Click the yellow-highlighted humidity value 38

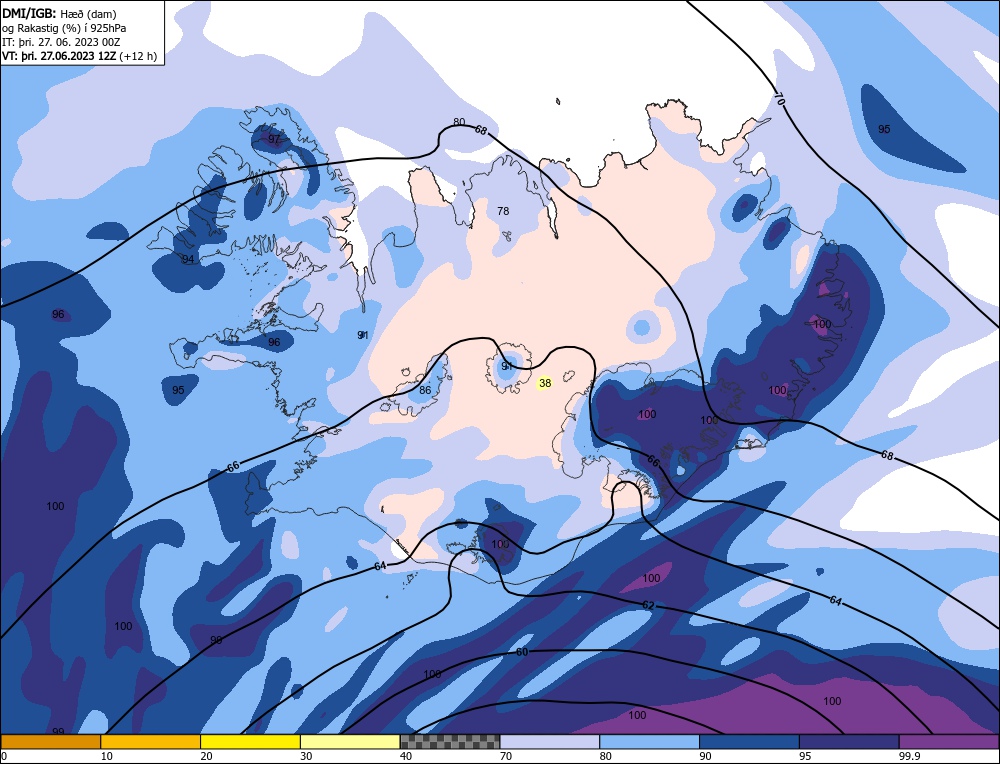tap(545, 383)
